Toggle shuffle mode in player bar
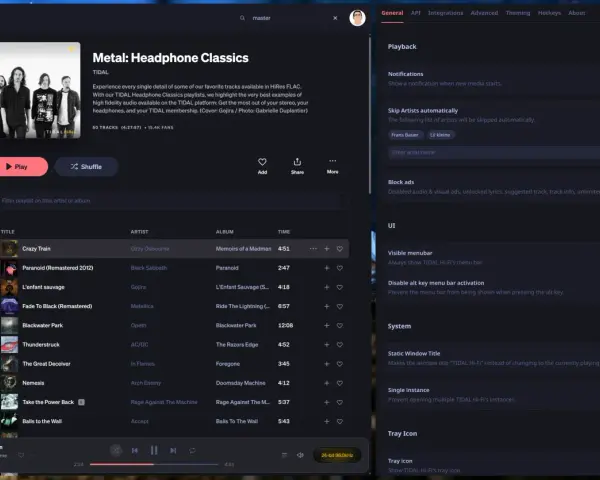This screenshot has height=480, width=600. coord(116,451)
